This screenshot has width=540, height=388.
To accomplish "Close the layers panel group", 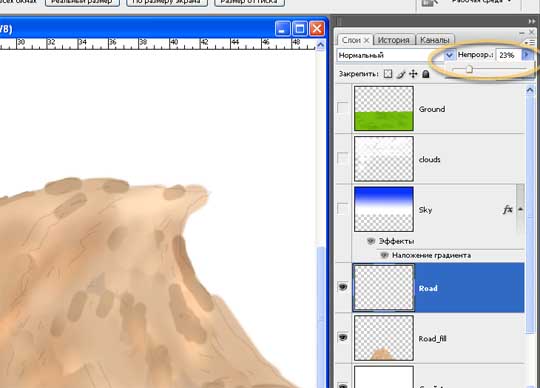I will [531, 33].
